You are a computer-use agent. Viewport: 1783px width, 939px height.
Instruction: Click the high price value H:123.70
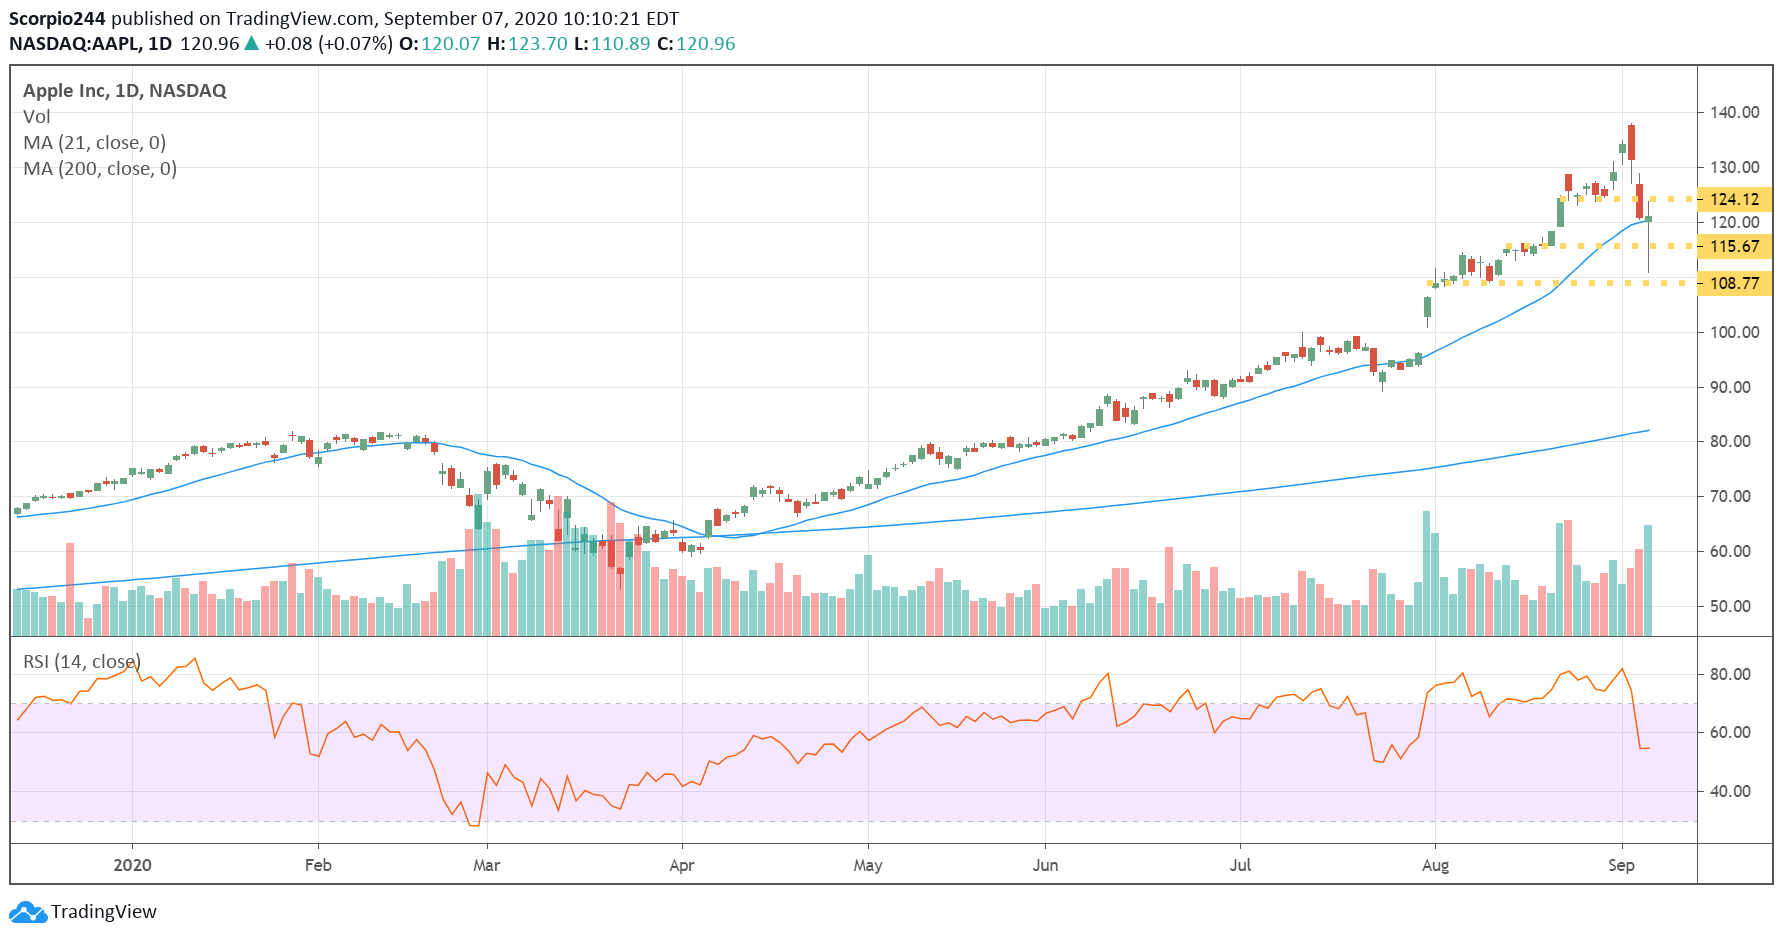coord(527,44)
